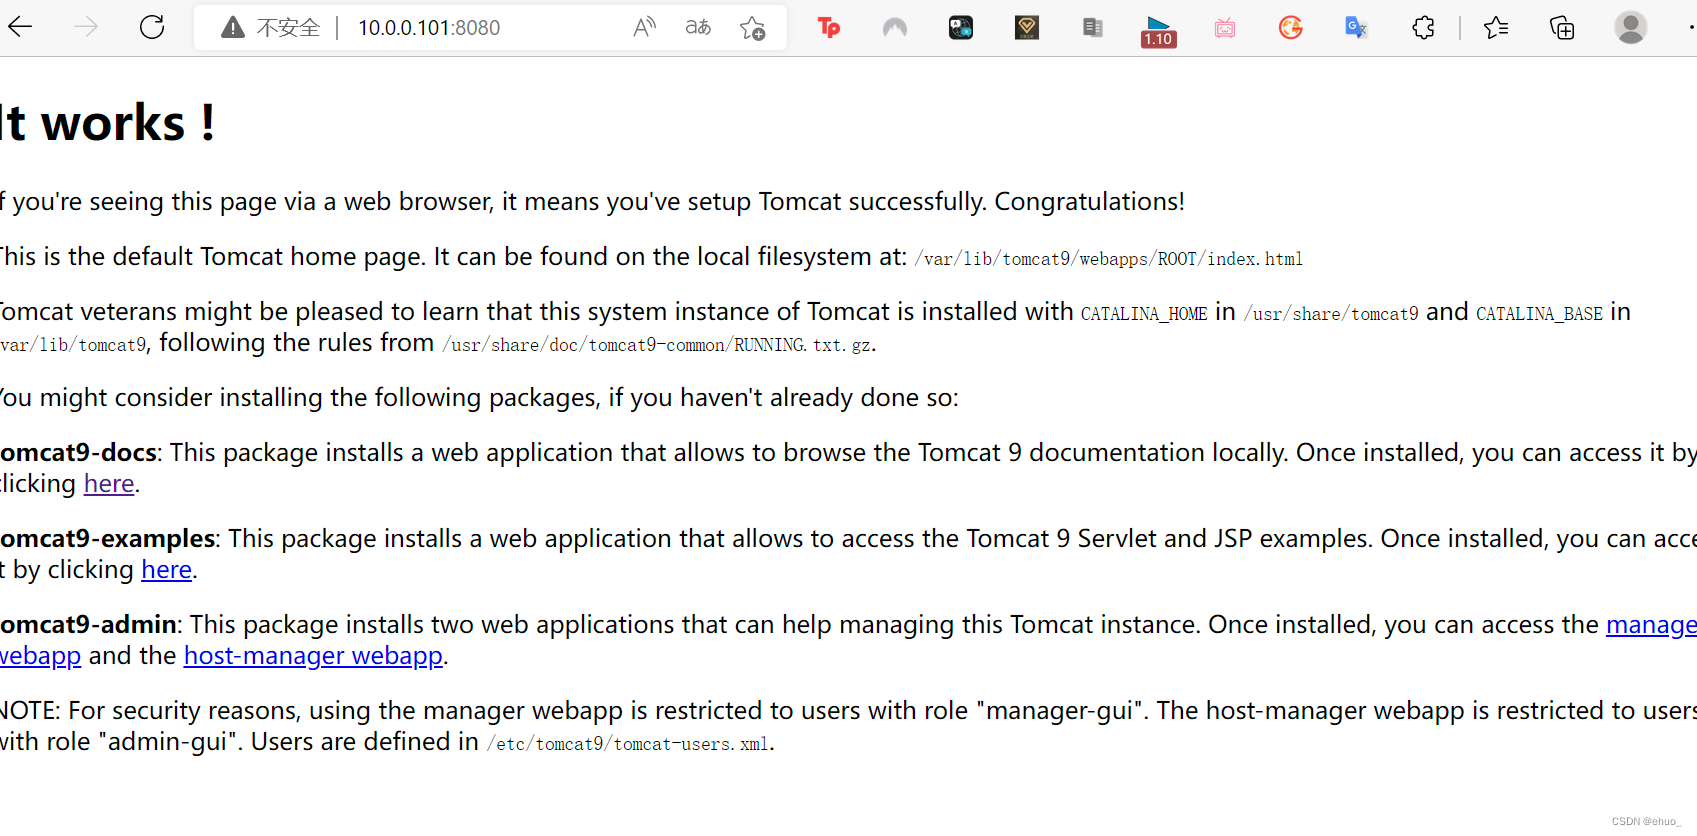Reload the Tomcat page

click(152, 27)
